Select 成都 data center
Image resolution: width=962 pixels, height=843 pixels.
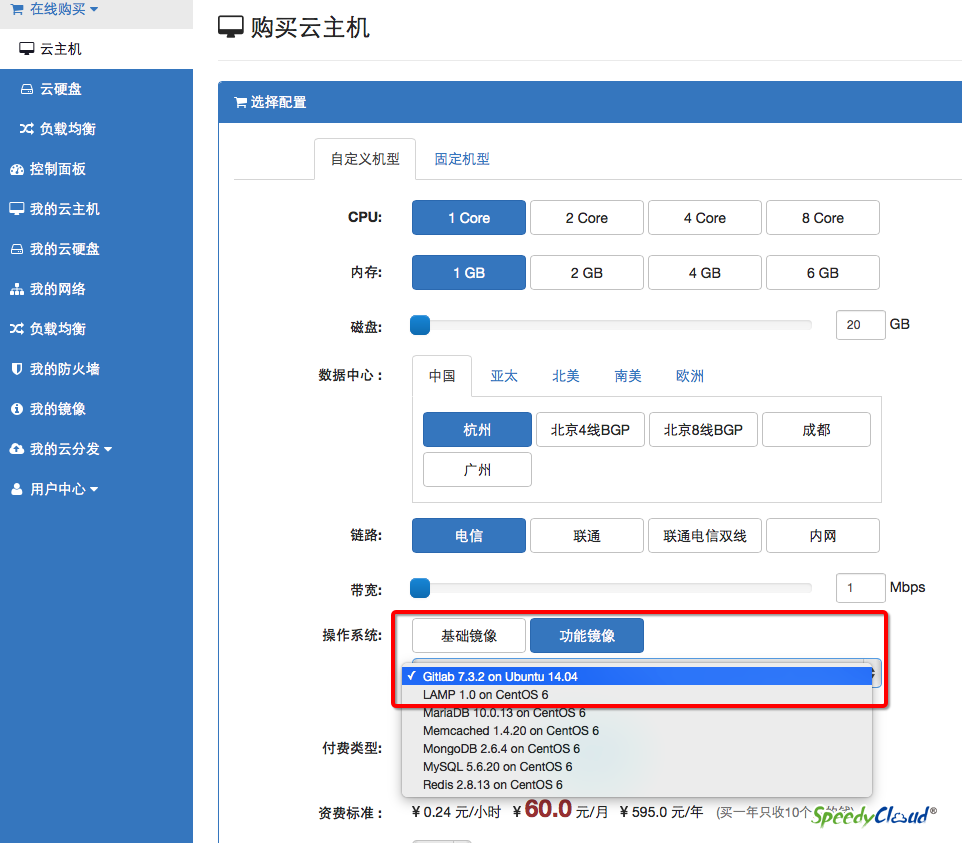click(x=816, y=429)
